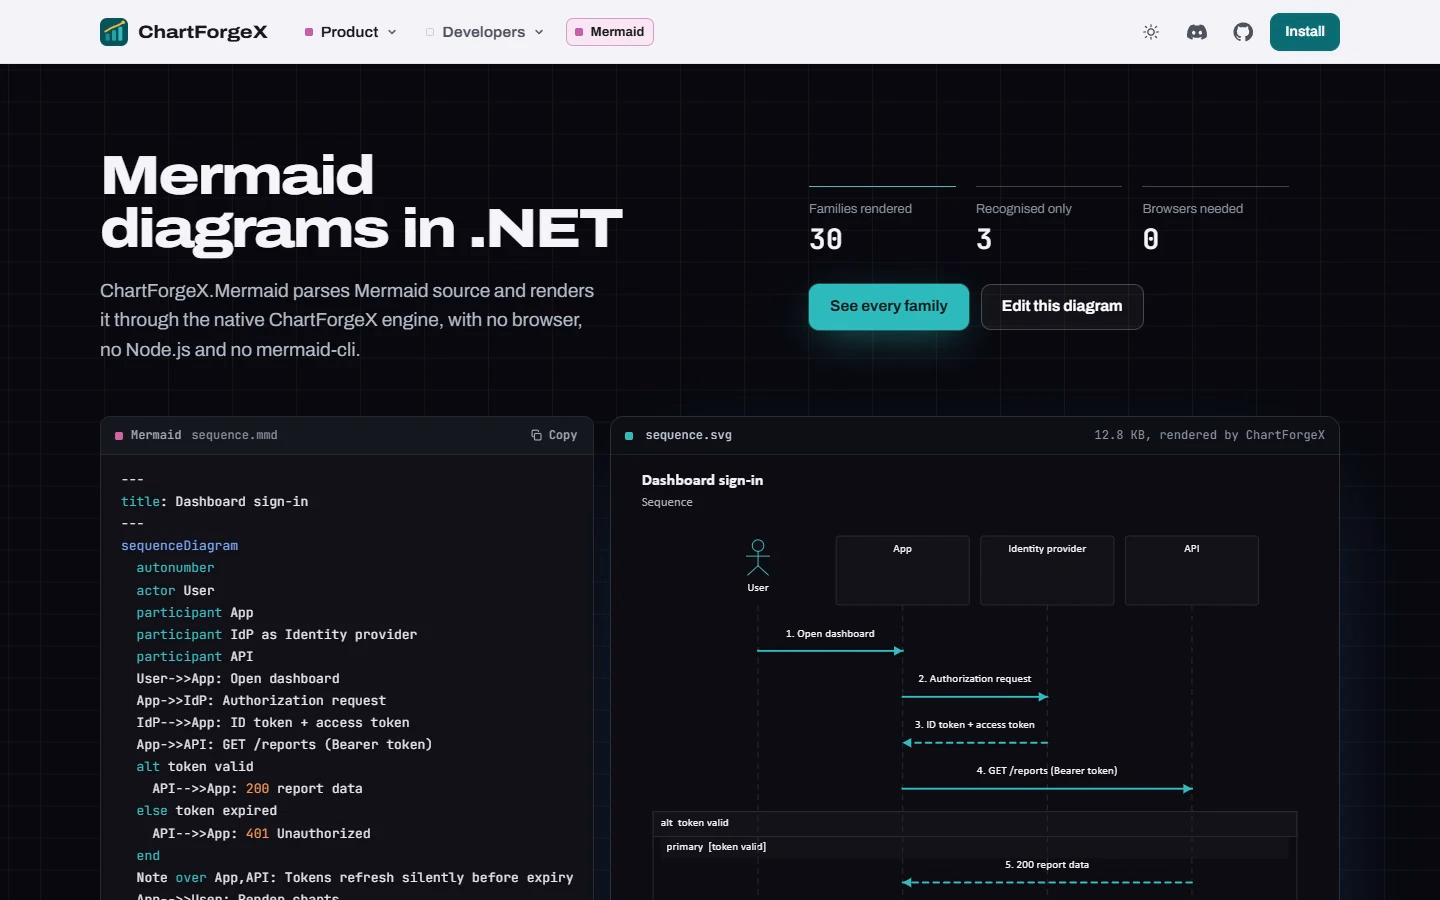Click the '3. ID token + access token' label
The width and height of the screenshot is (1440, 900).
pos(975,725)
